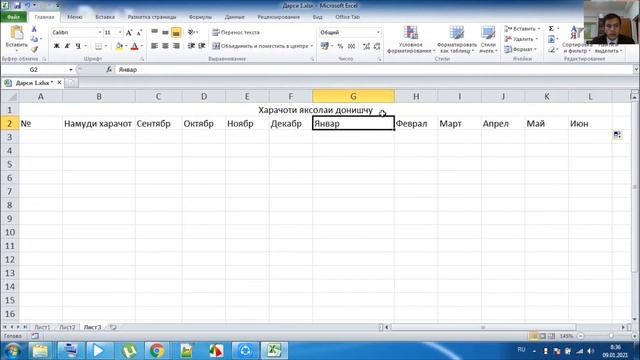Click the accounting currency format icon
This screenshot has width=640, height=360.
point(325,46)
